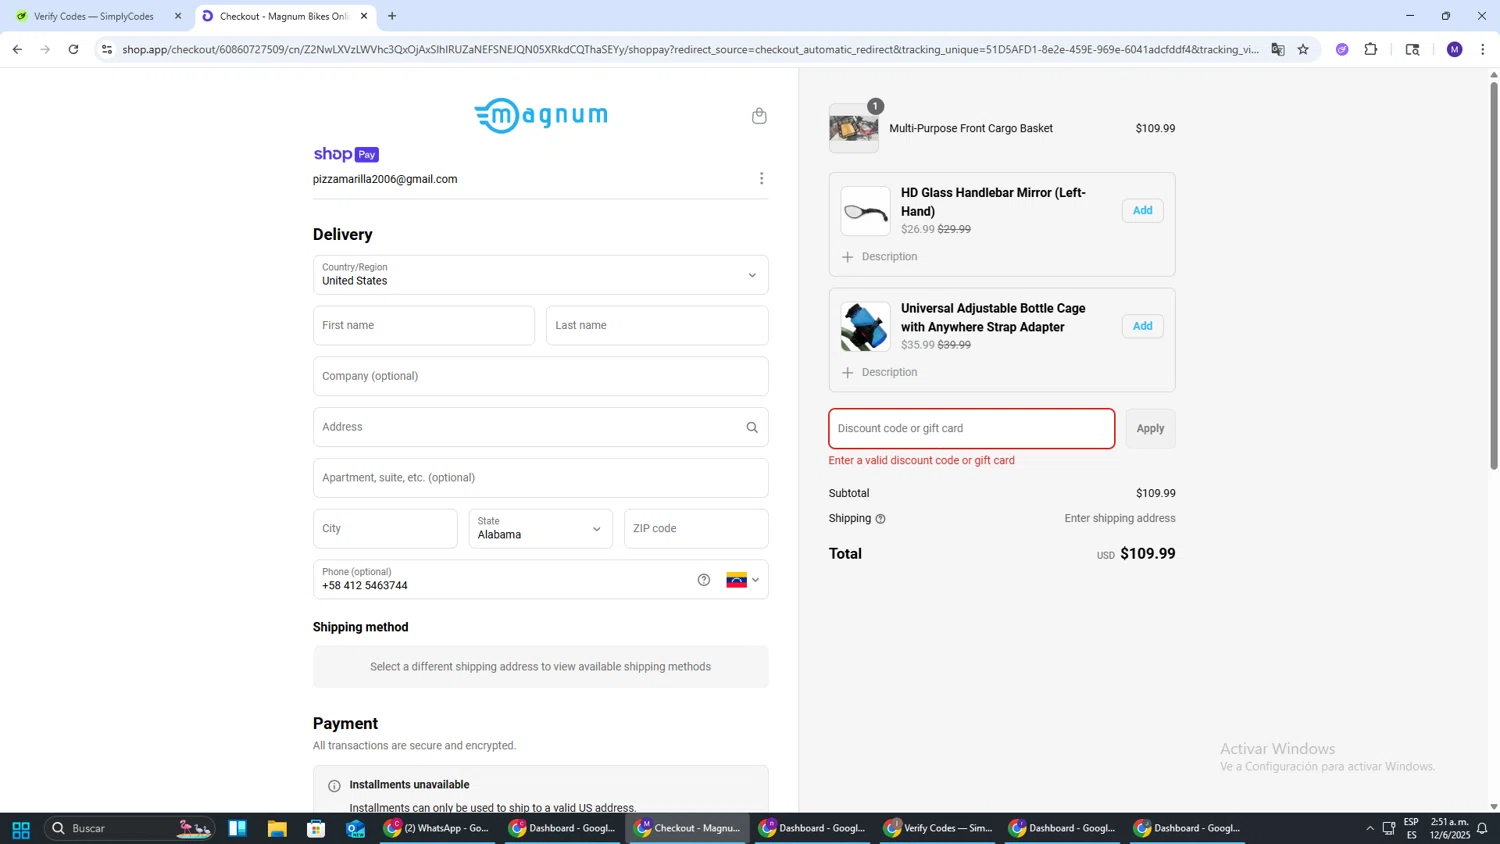Bookmark this page with the star icon
The height and width of the screenshot is (844, 1500).
1303,49
